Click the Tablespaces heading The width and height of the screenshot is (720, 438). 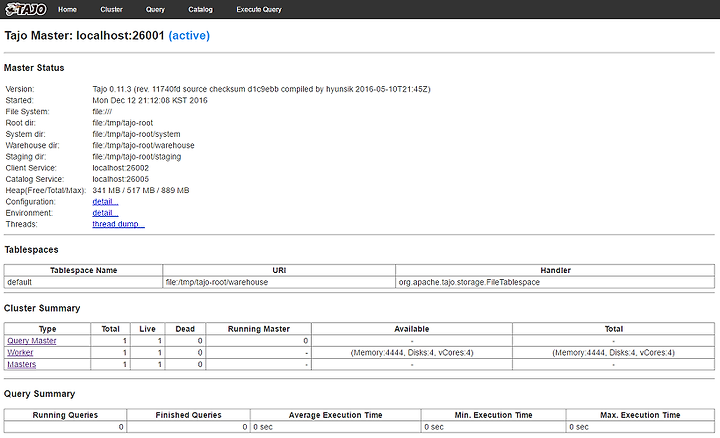[x=31, y=250]
